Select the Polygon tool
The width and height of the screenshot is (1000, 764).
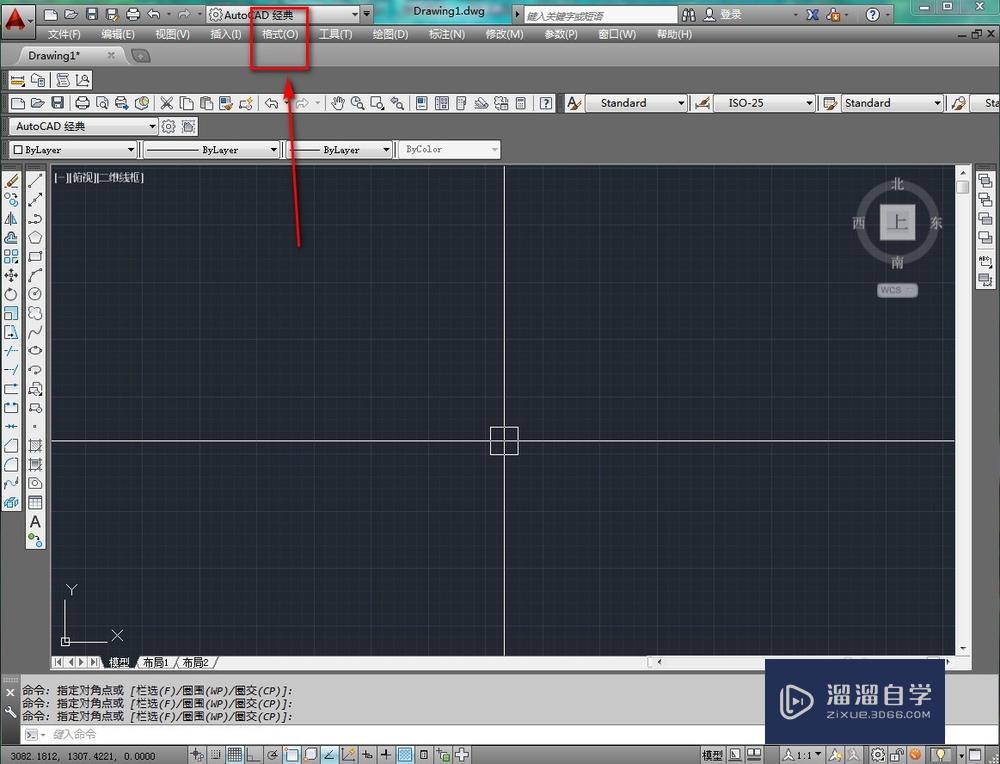(x=35, y=238)
